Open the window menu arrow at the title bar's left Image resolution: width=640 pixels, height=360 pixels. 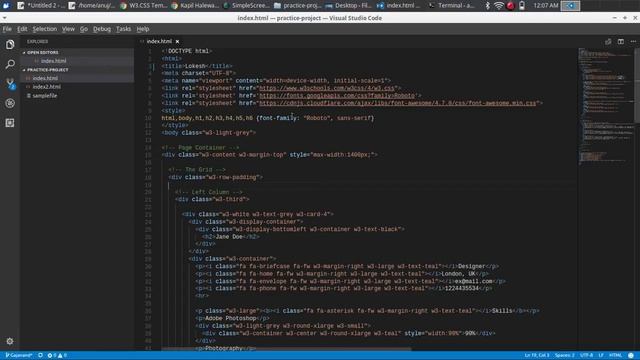tap(4, 18)
